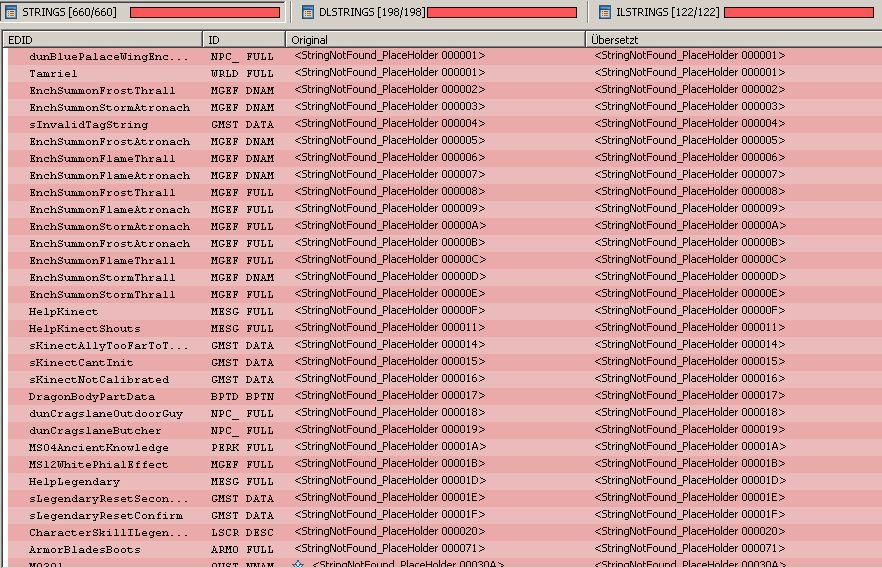Click Übersetzt cell PlaceHolder 000004

(x=690, y=123)
